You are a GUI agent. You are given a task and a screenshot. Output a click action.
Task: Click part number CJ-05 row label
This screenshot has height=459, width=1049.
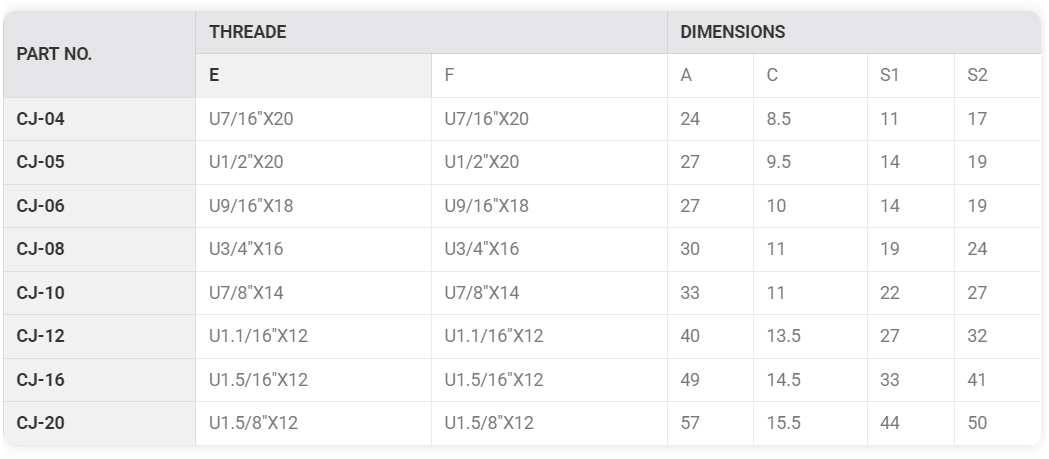click(x=99, y=163)
